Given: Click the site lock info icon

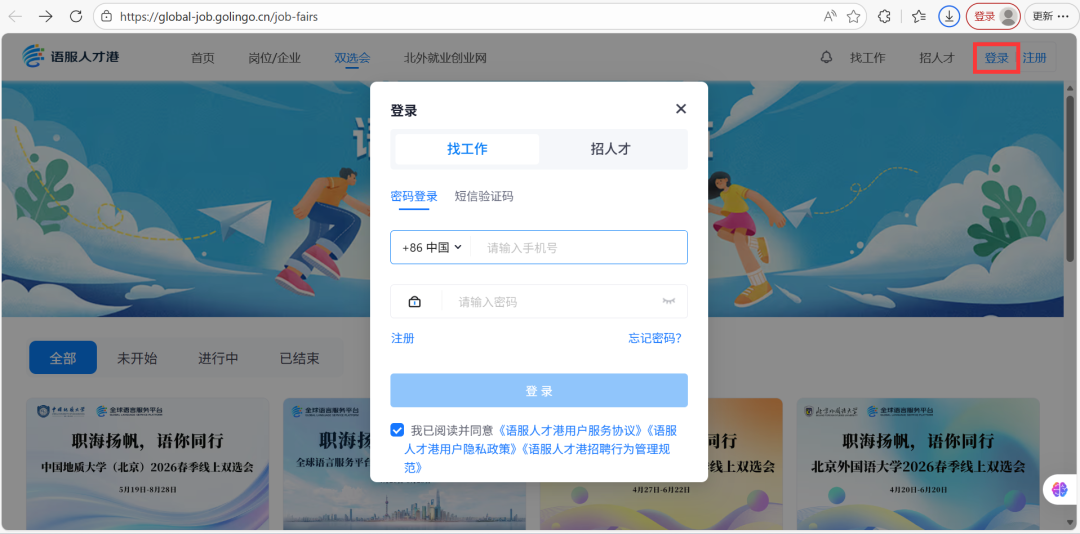Looking at the screenshot, I should pyautogui.click(x=106, y=17).
